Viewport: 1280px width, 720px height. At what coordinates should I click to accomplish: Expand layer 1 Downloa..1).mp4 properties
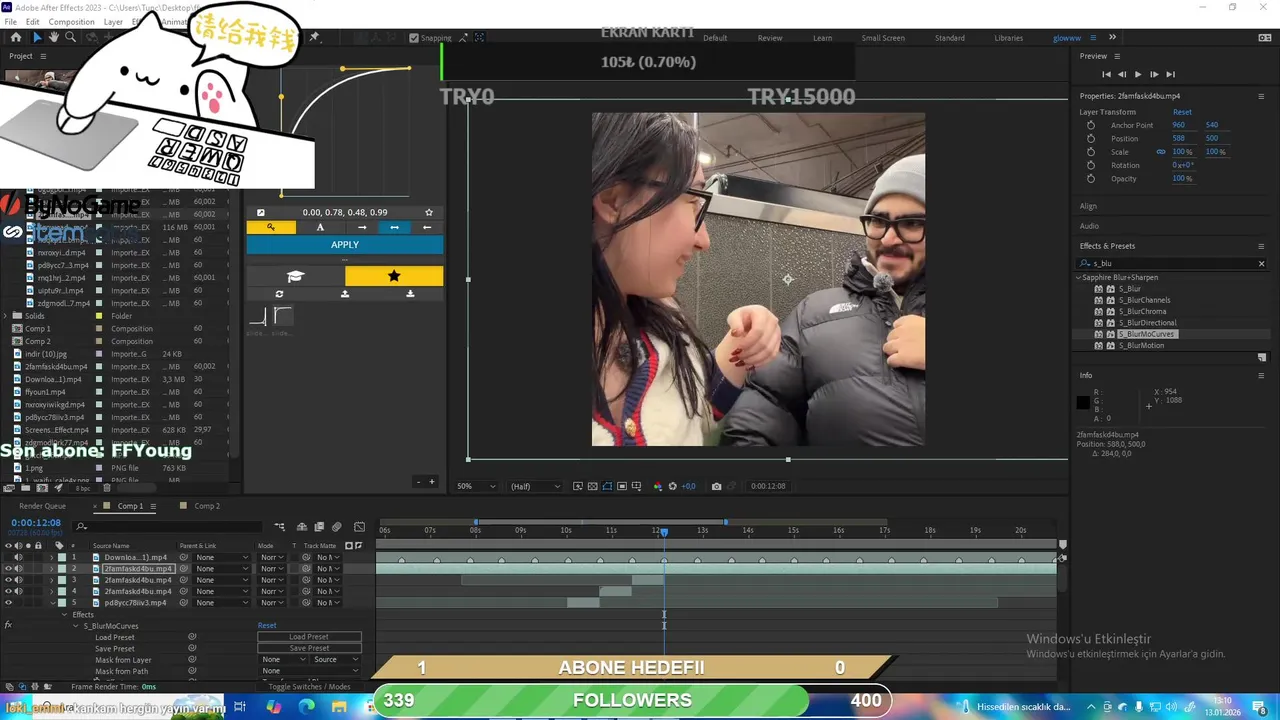point(52,557)
